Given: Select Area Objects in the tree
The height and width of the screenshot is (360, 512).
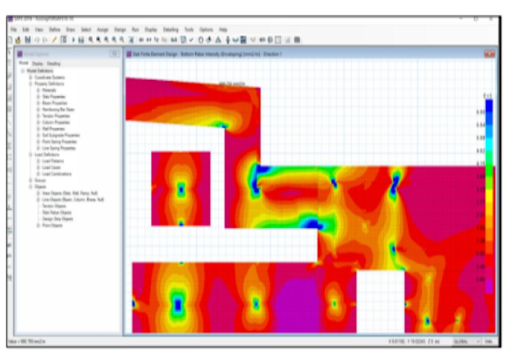Looking at the screenshot, I should click(x=70, y=193).
